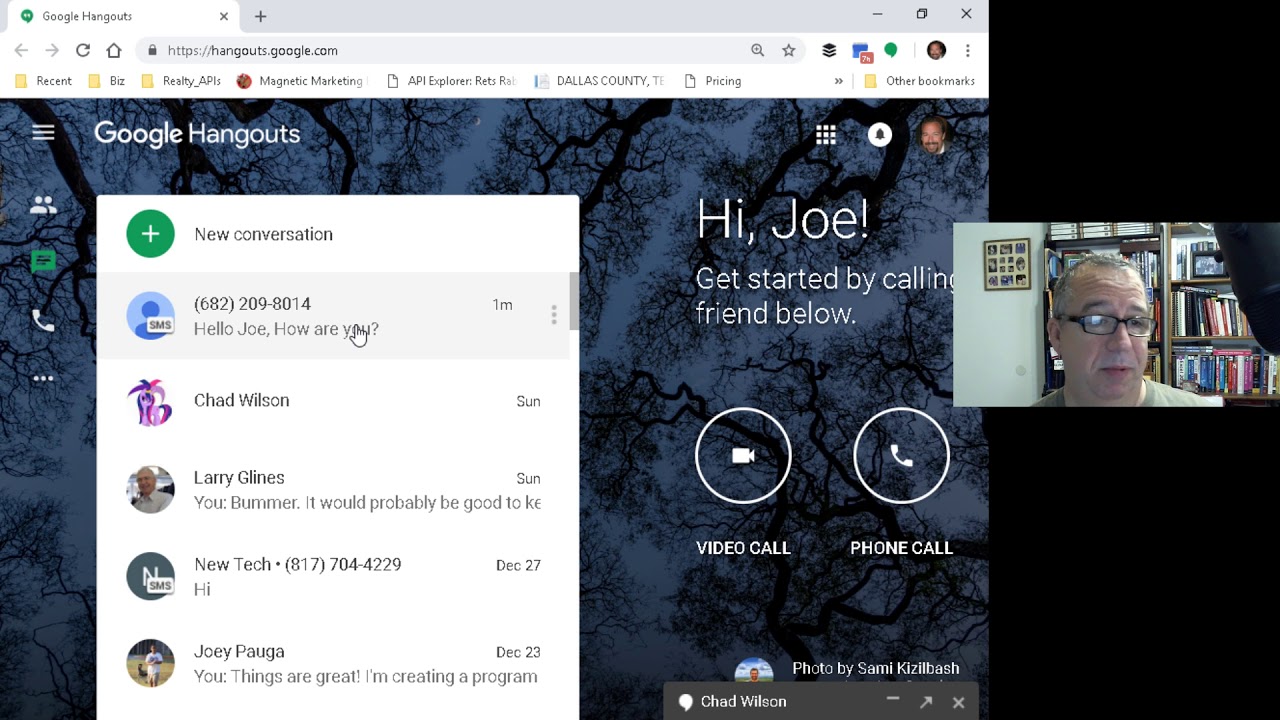Open the Other bookmarks folder
1280x720 pixels.
point(919,81)
